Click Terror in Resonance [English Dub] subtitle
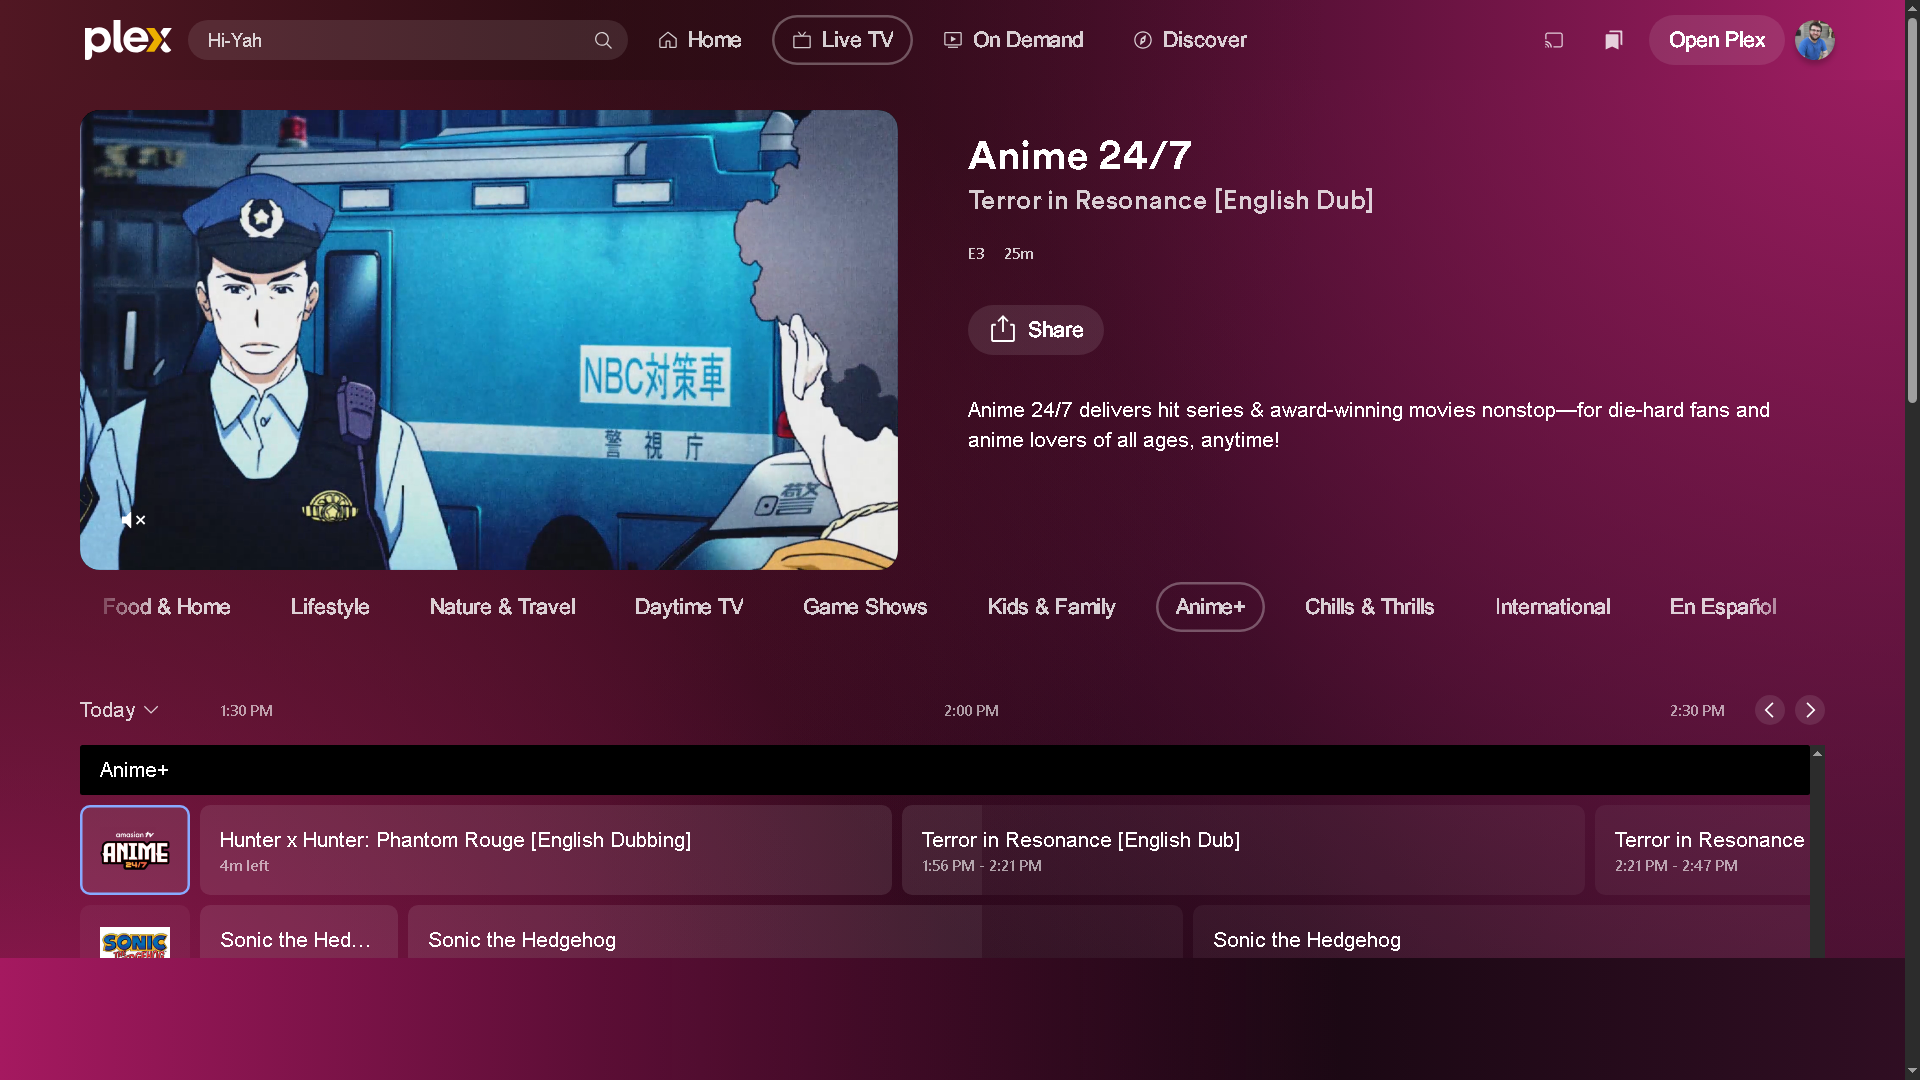The image size is (1920, 1080). coord(1170,200)
